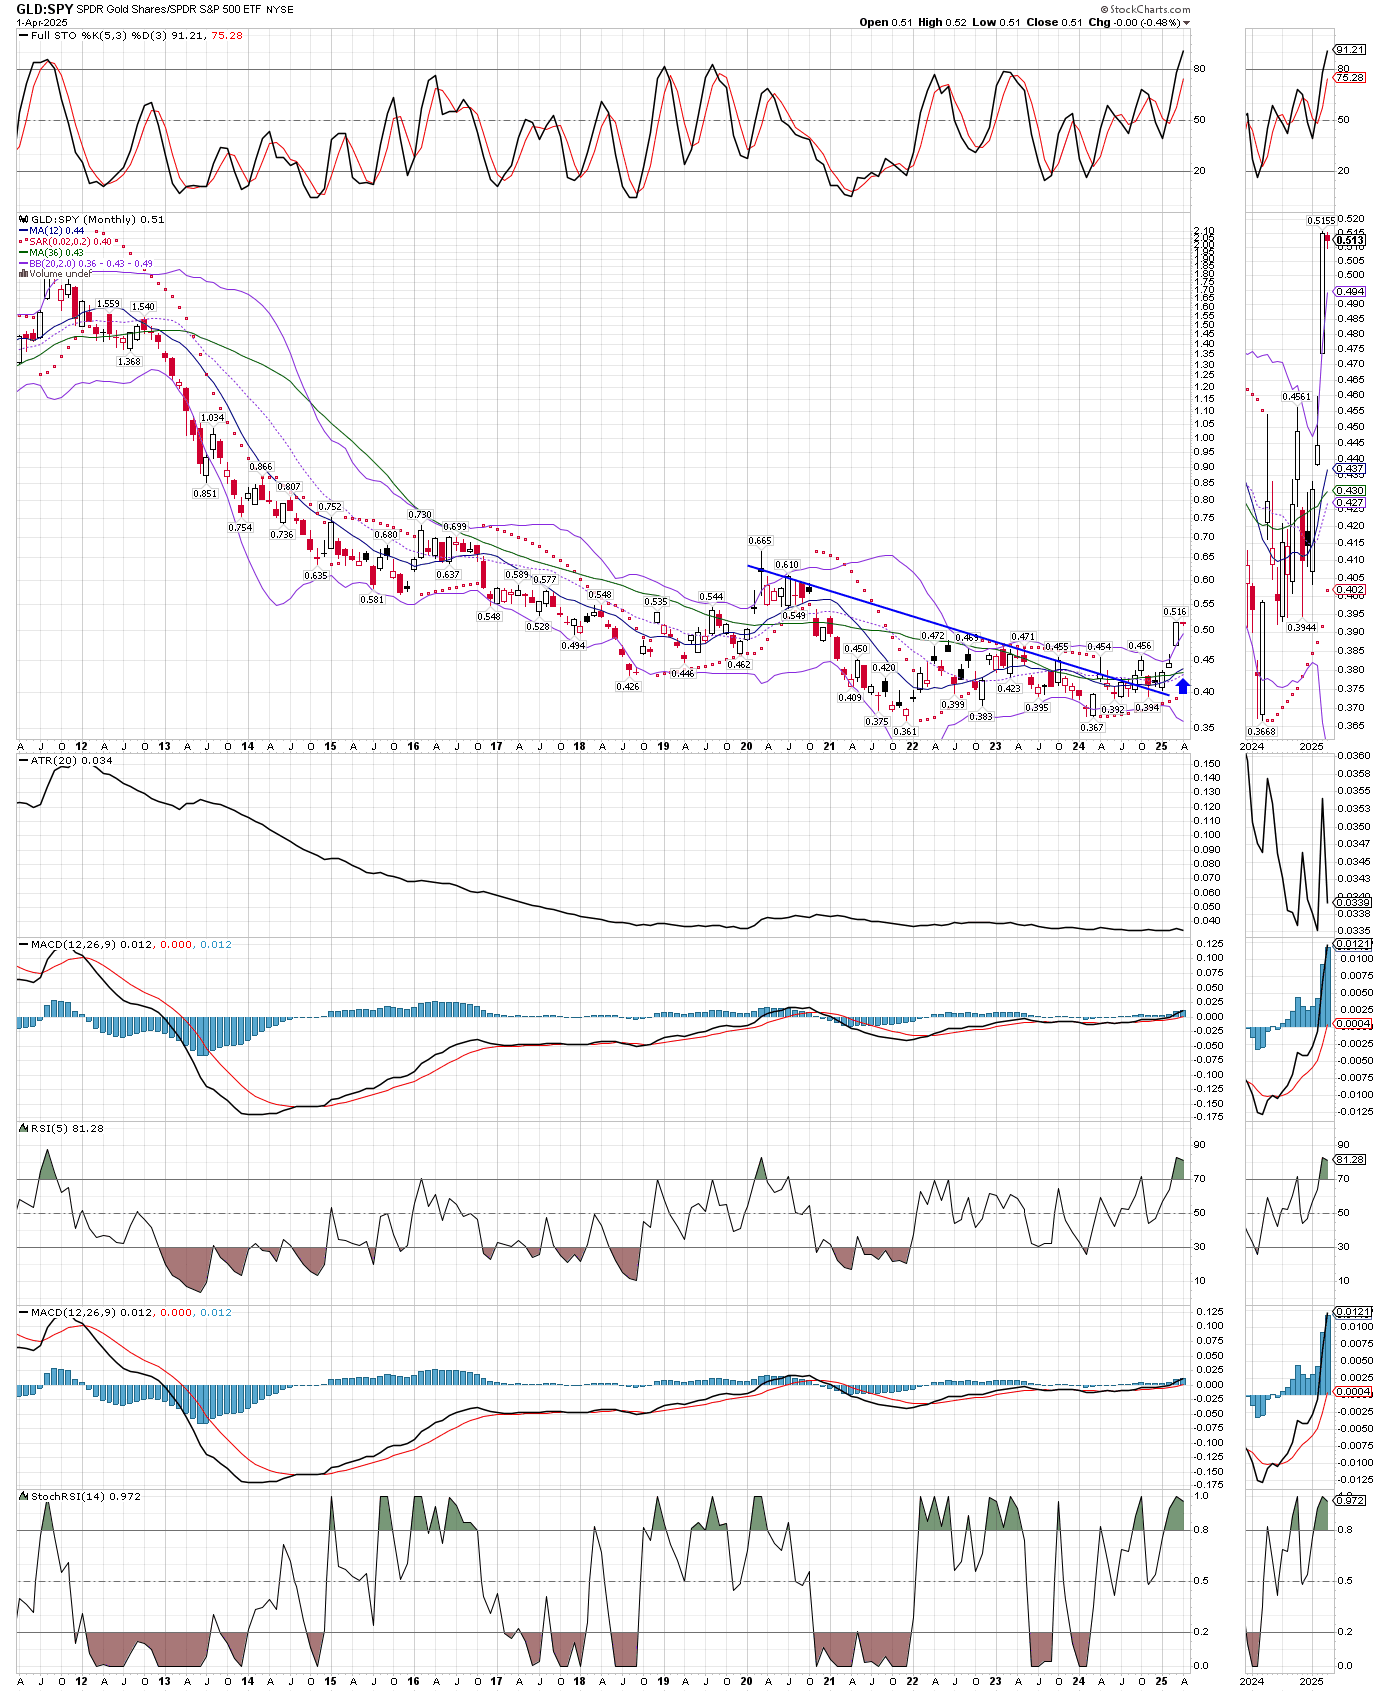Click the 0.361 low price label
This screenshot has width=1390, height=1692.
(x=905, y=732)
